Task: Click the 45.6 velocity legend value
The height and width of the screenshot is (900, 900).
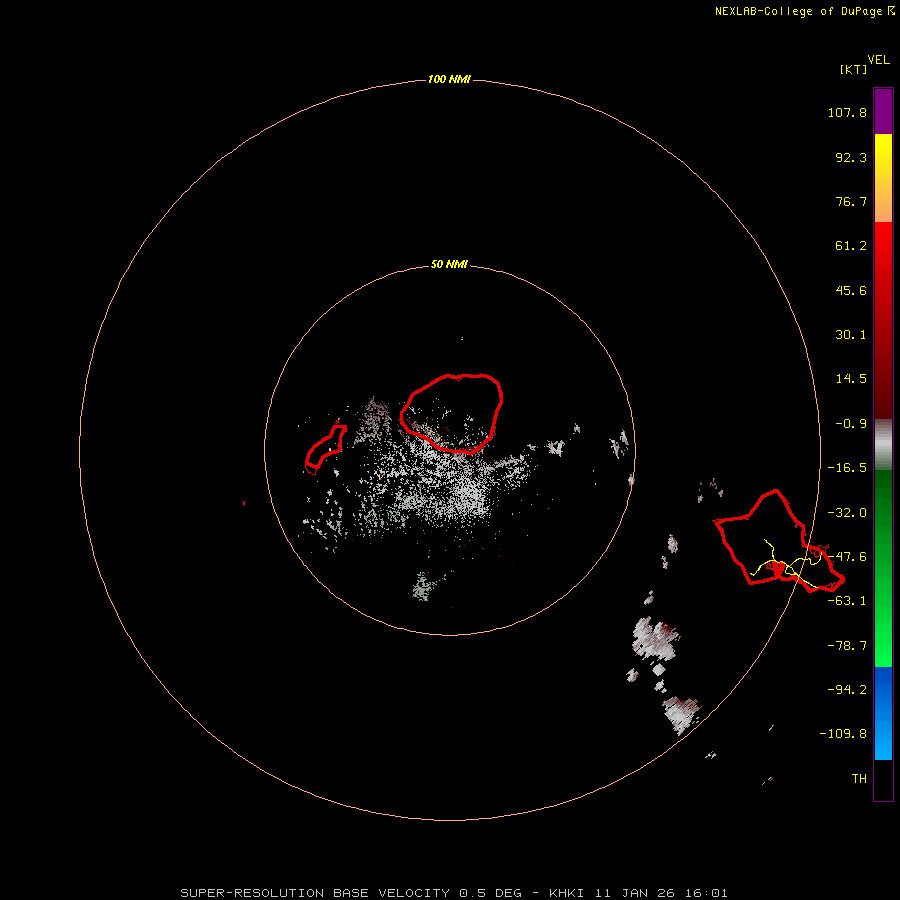Action: click(851, 290)
